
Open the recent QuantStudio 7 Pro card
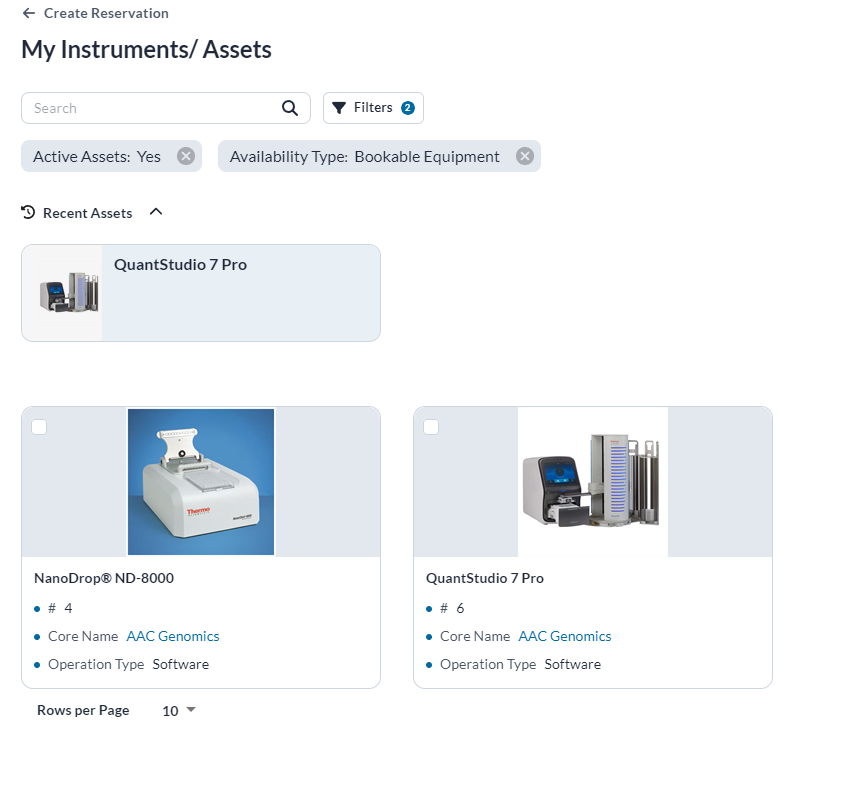(201, 293)
